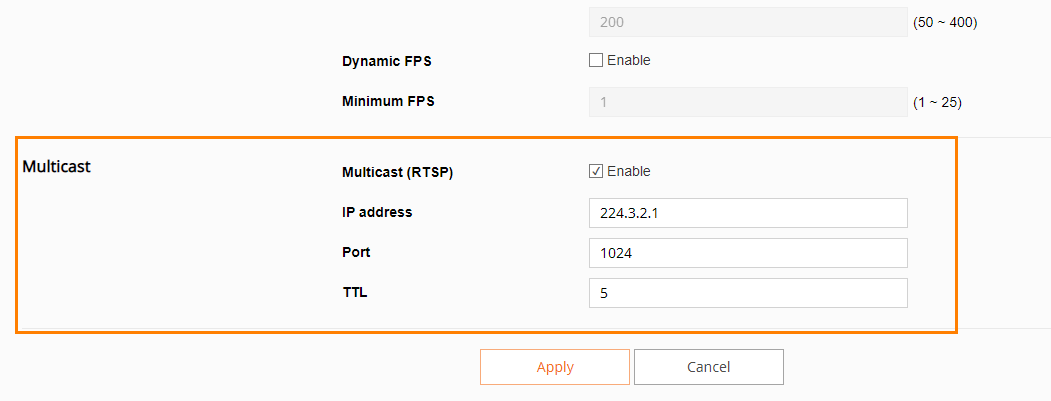Cancel the changes
Image resolution: width=1051 pixels, height=401 pixels.
(x=708, y=367)
